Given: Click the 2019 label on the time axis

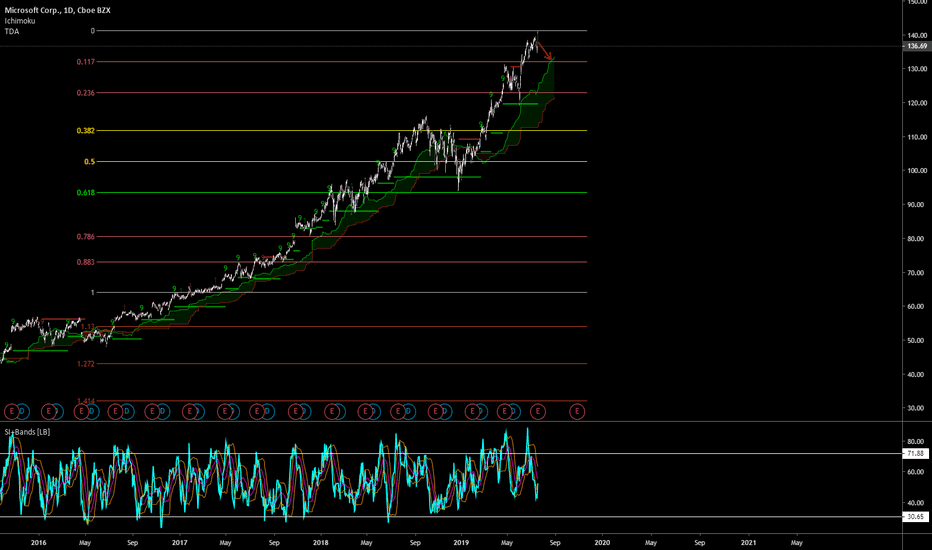Looking at the screenshot, I should (x=461, y=542).
